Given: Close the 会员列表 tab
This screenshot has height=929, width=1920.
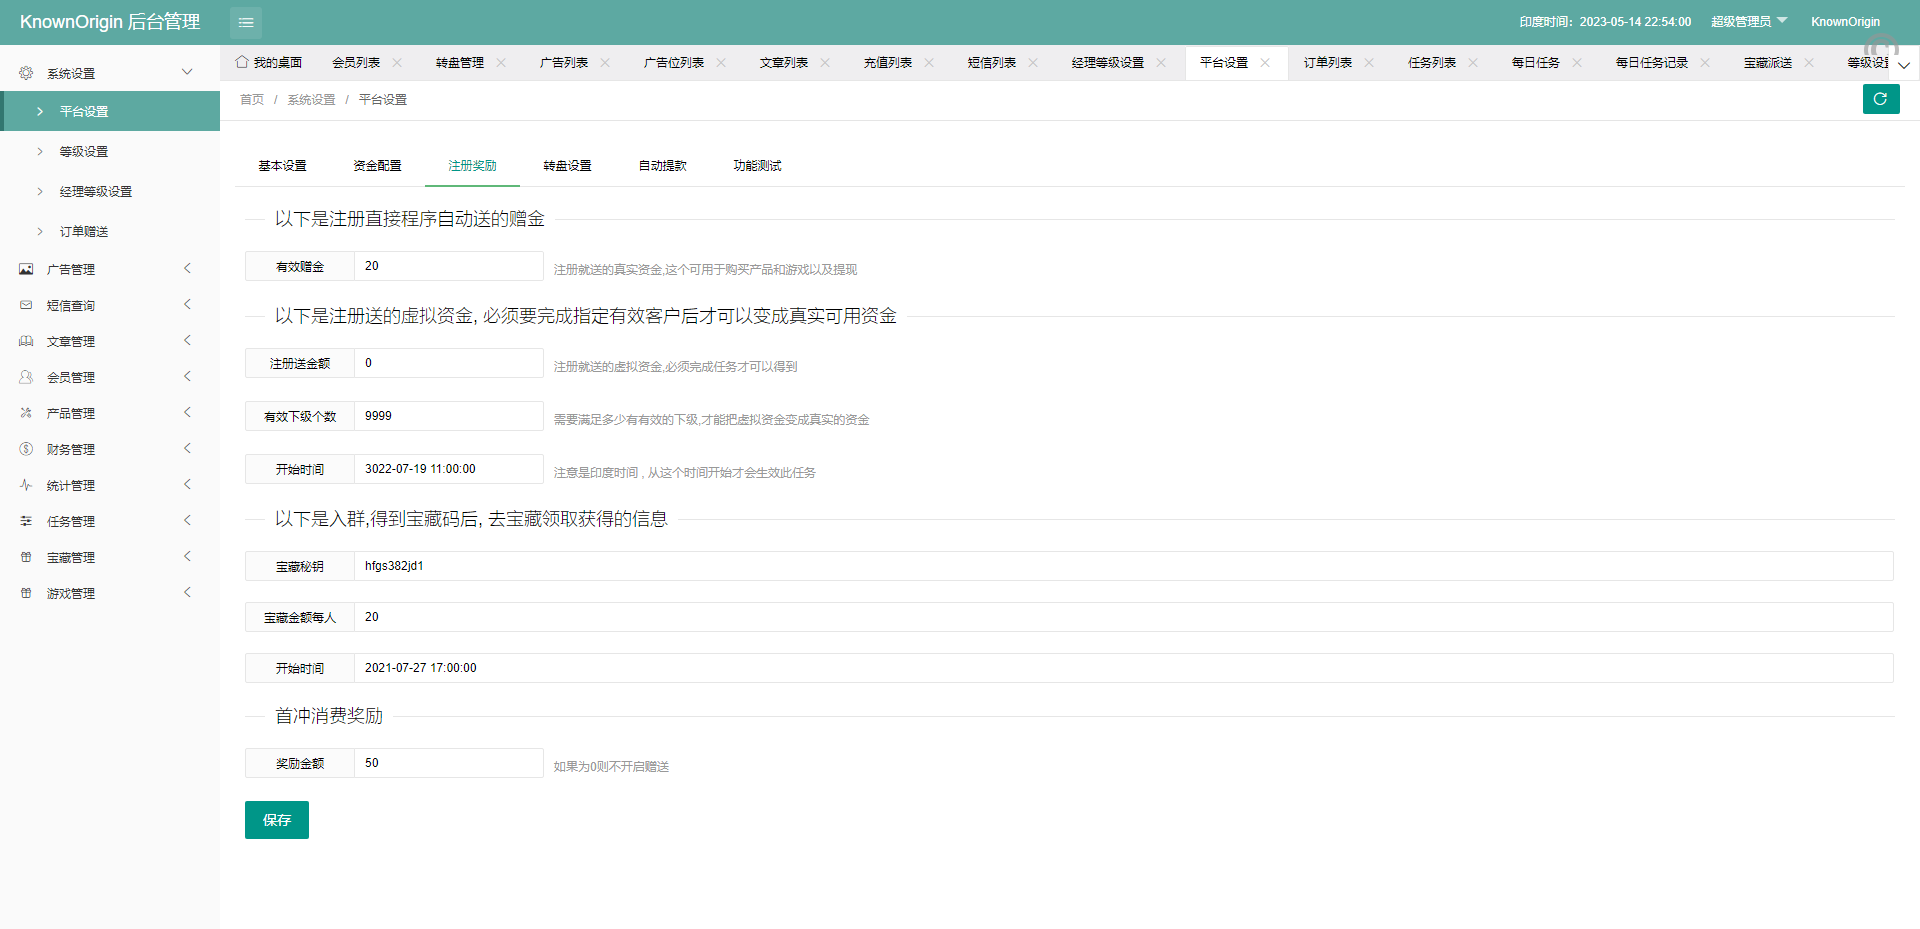Looking at the screenshot, I should (397, 63).
